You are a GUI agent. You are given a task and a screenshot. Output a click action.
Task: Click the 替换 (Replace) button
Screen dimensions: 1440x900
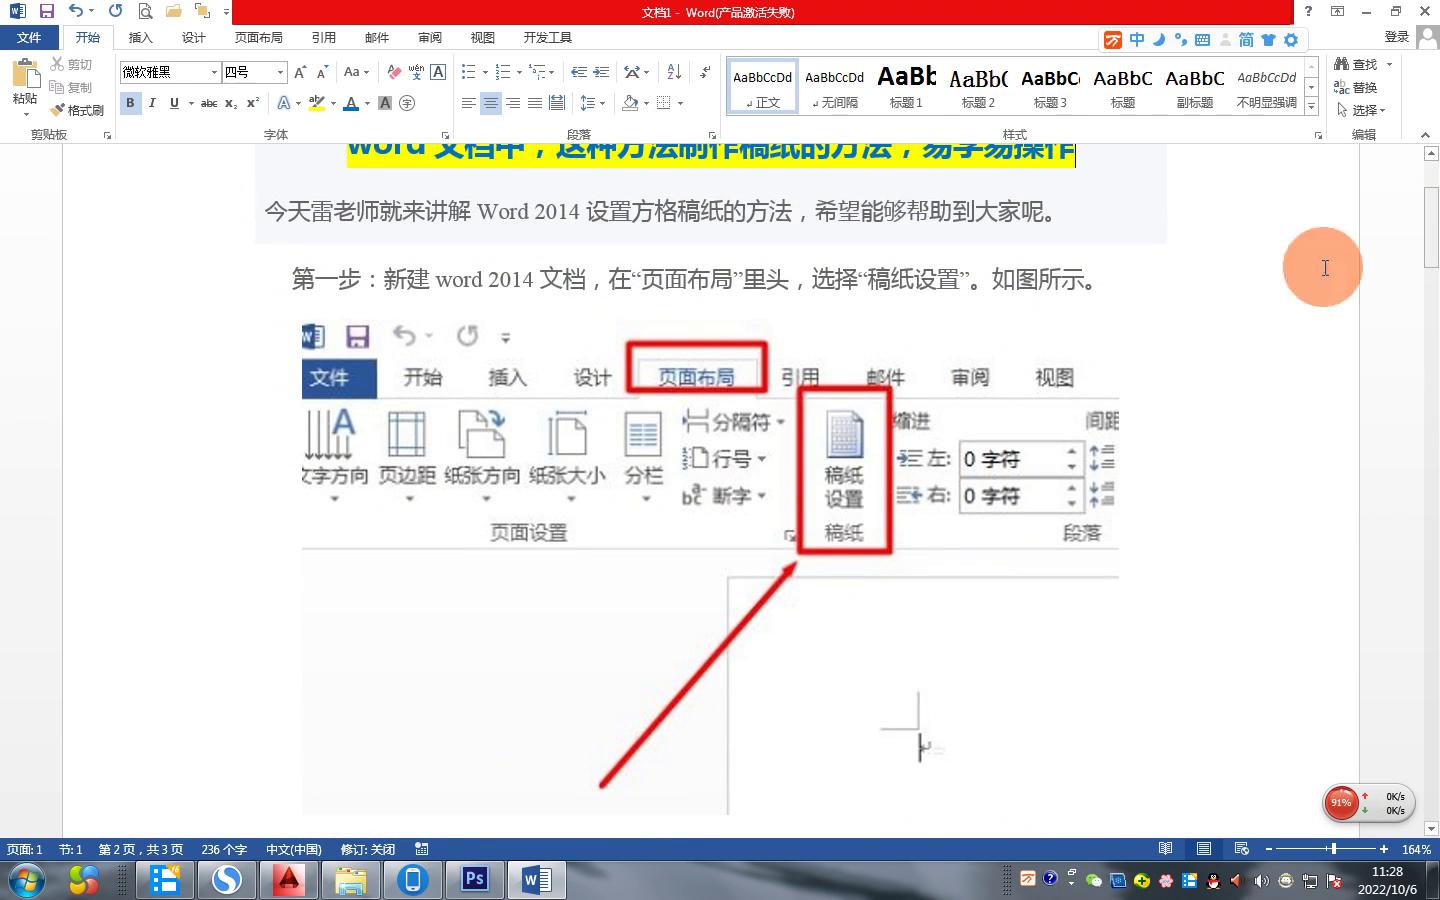pos(1356,87)
